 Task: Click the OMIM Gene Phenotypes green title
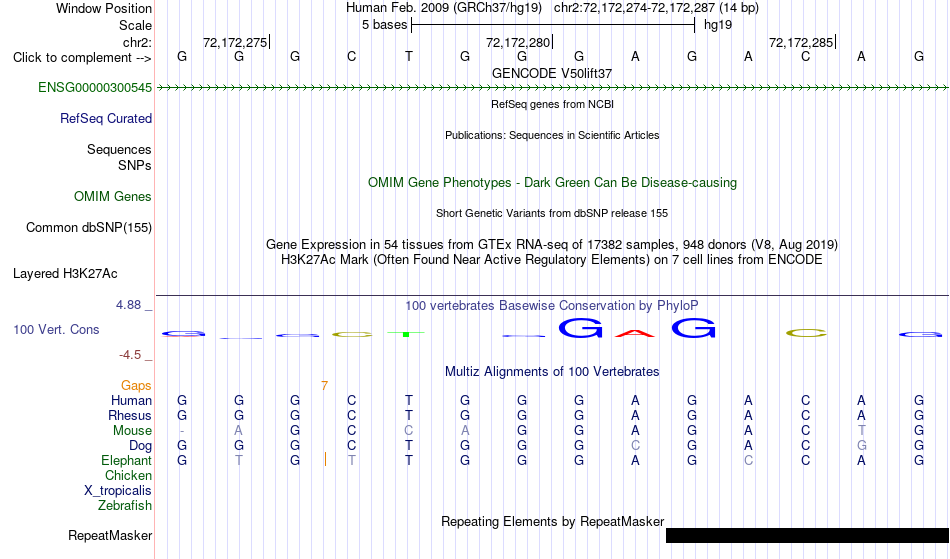click(553, 182)
